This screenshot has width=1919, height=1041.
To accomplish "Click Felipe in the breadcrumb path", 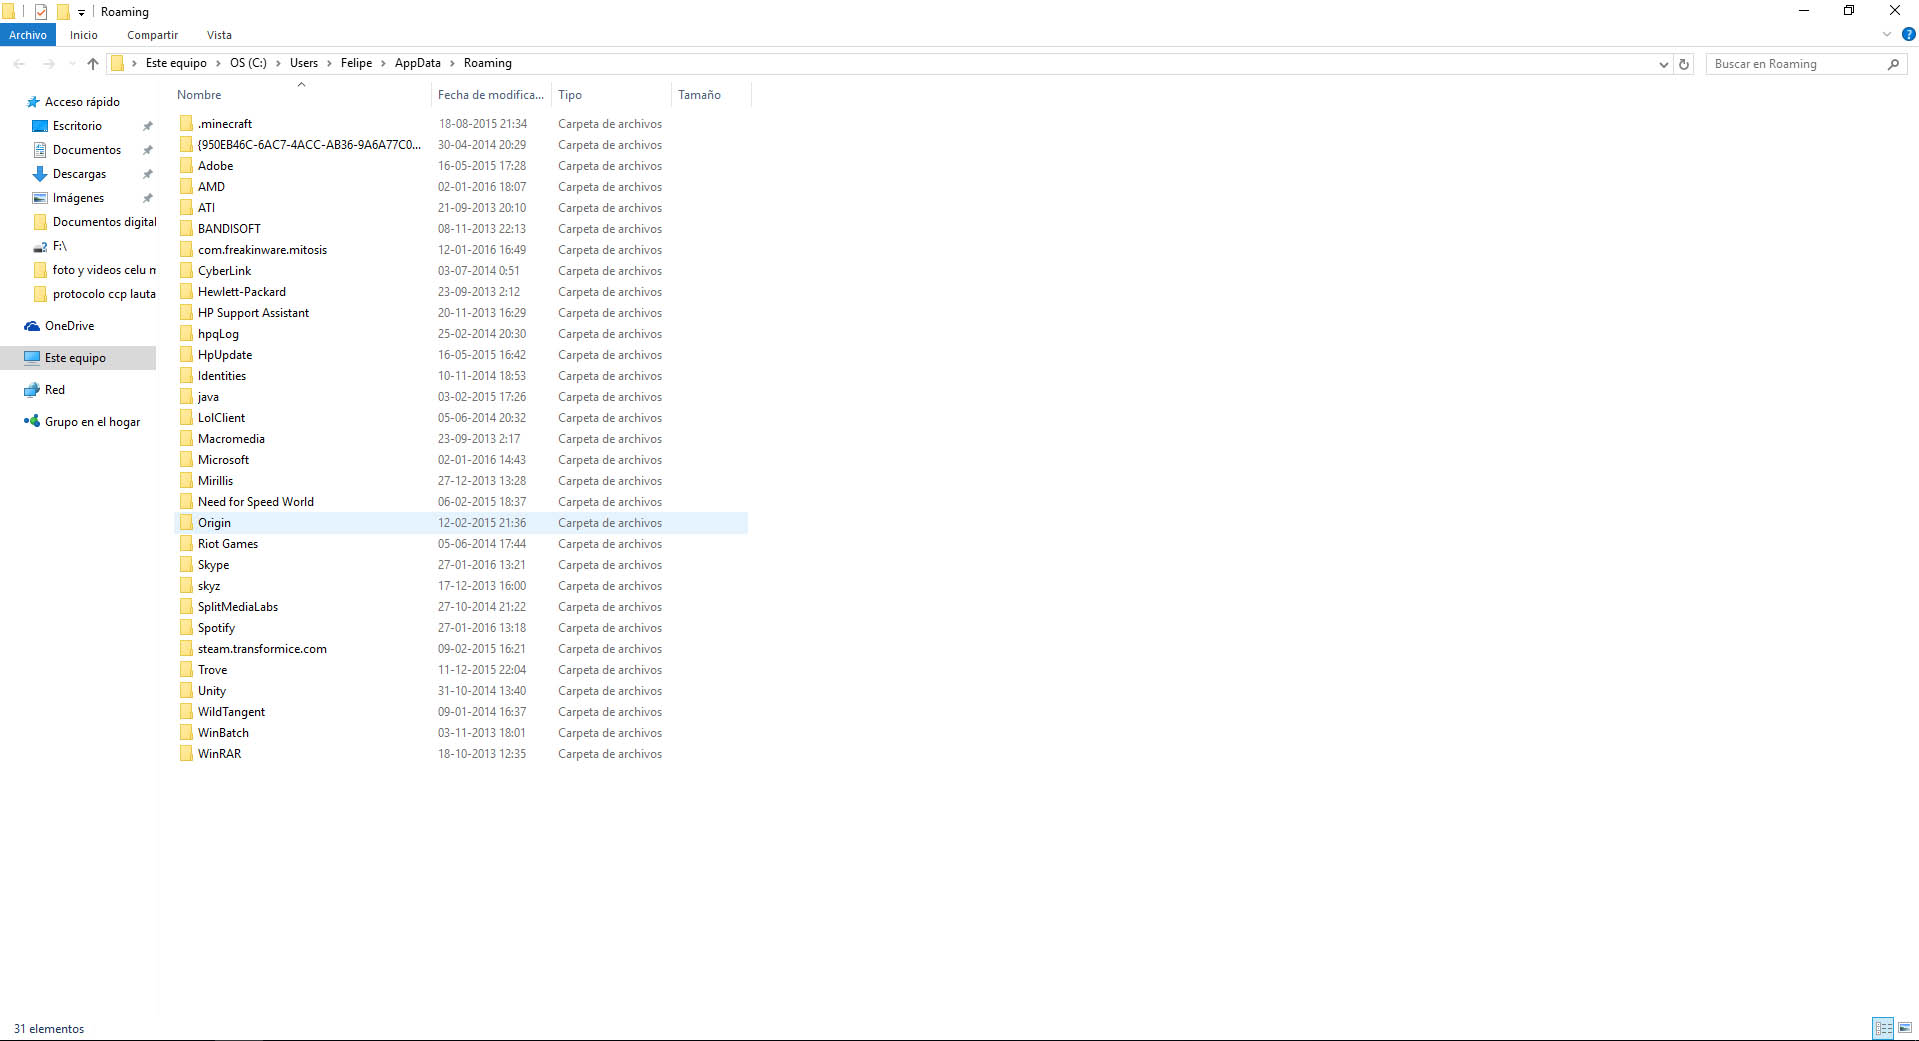I will (x=356, y=63).
